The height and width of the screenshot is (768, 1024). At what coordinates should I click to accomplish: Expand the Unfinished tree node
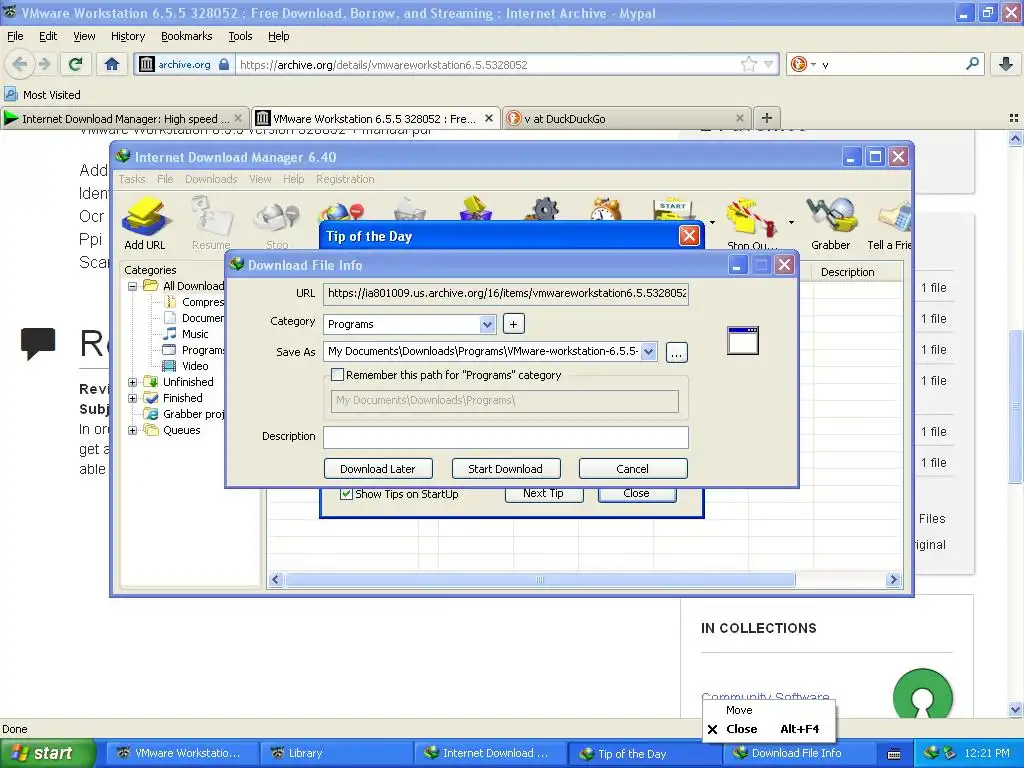pos(133,382)
